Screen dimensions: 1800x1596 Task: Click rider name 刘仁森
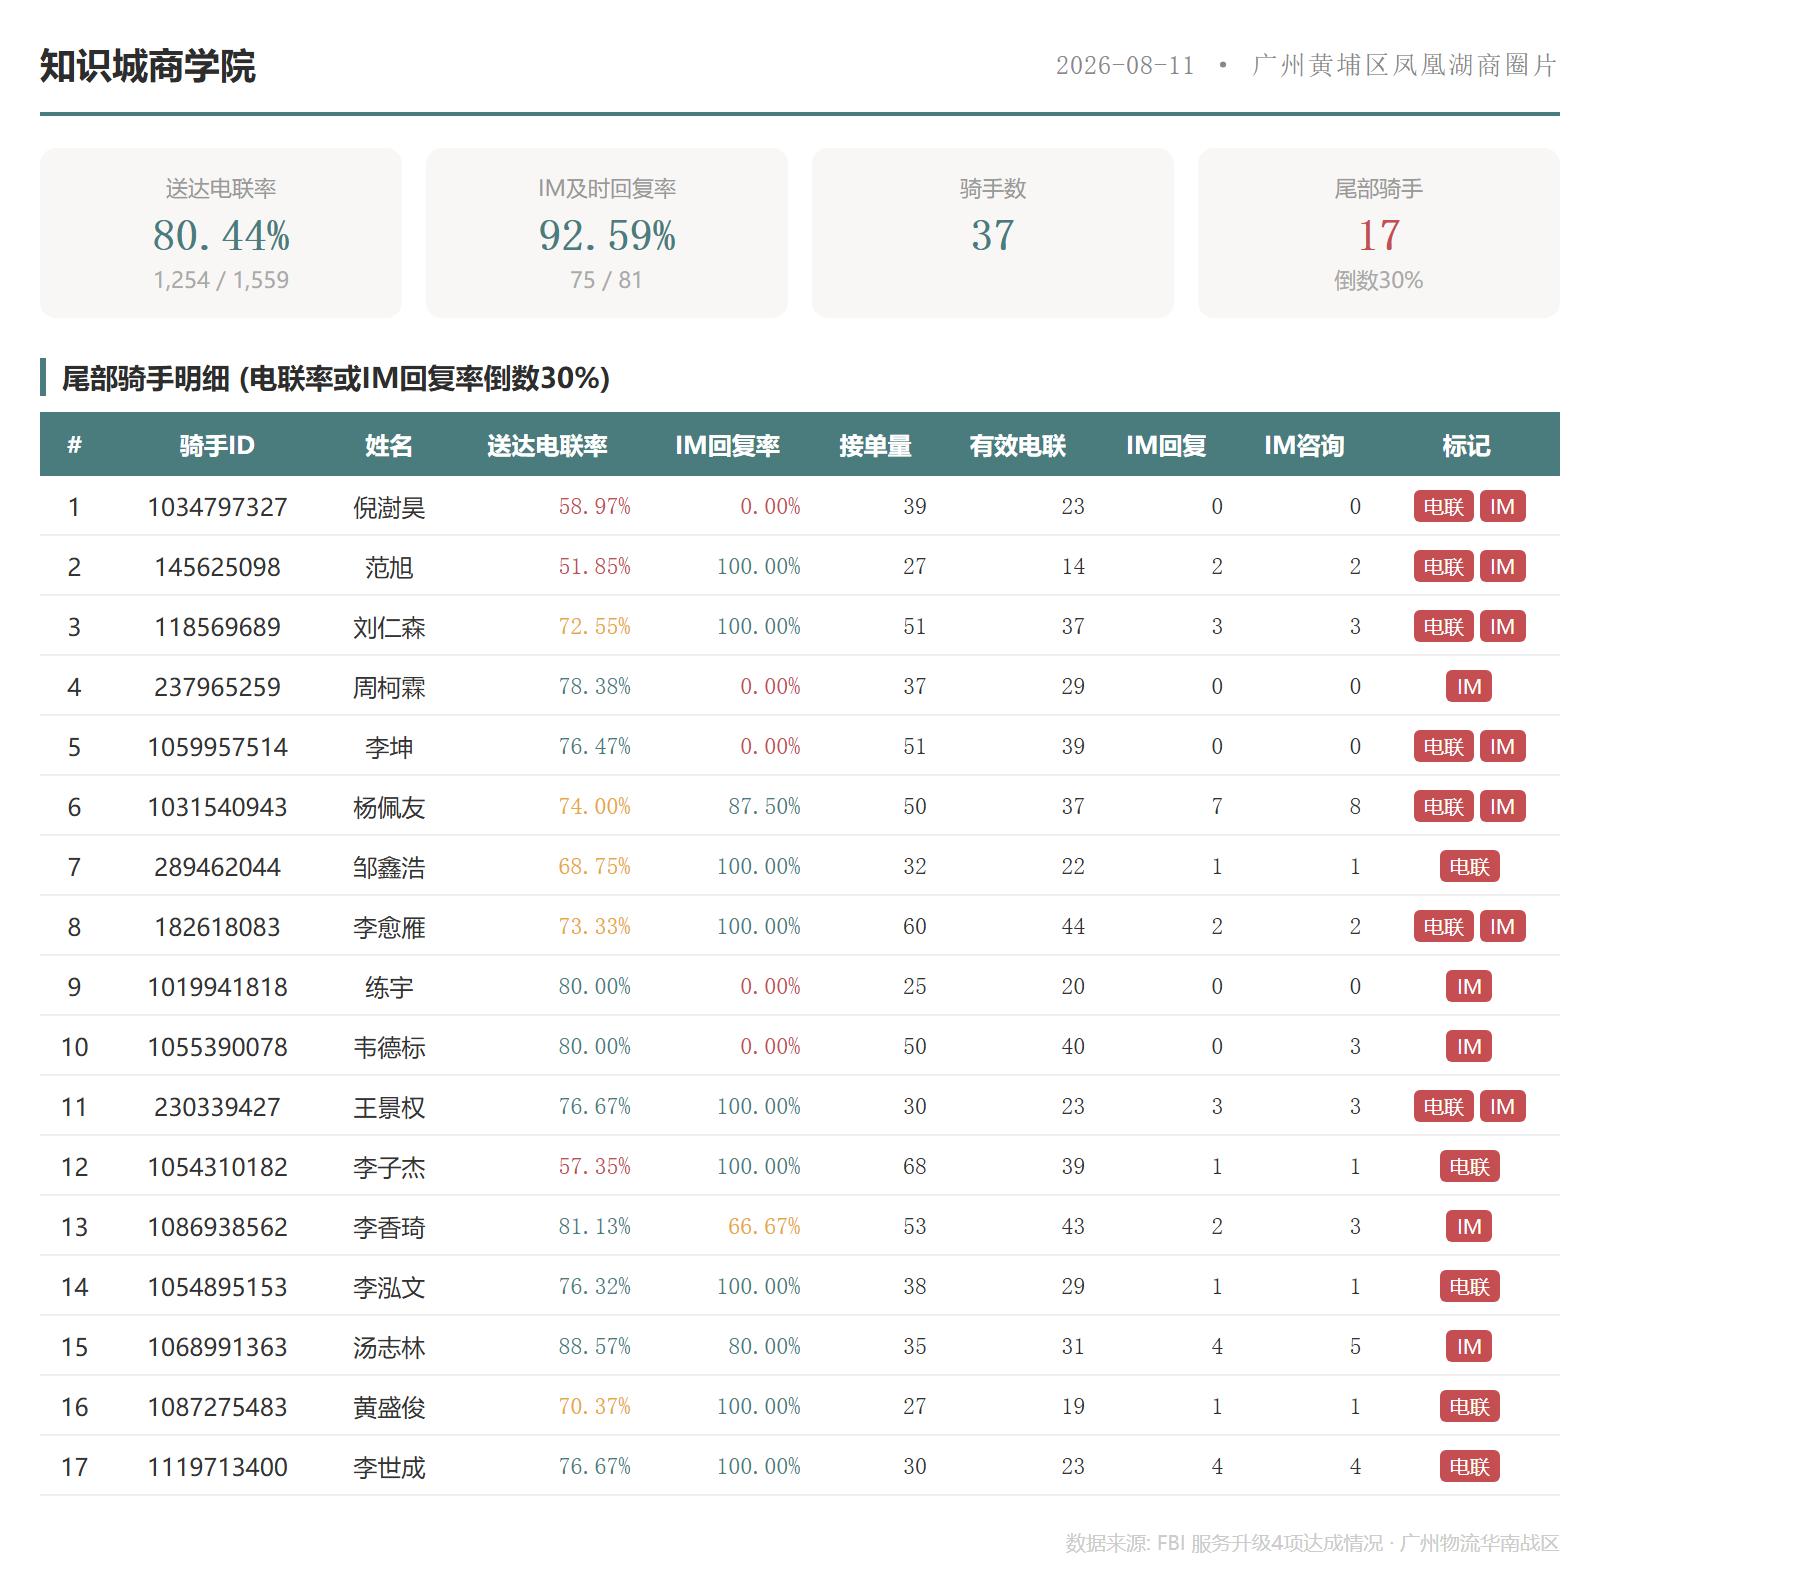pos(389,627)
